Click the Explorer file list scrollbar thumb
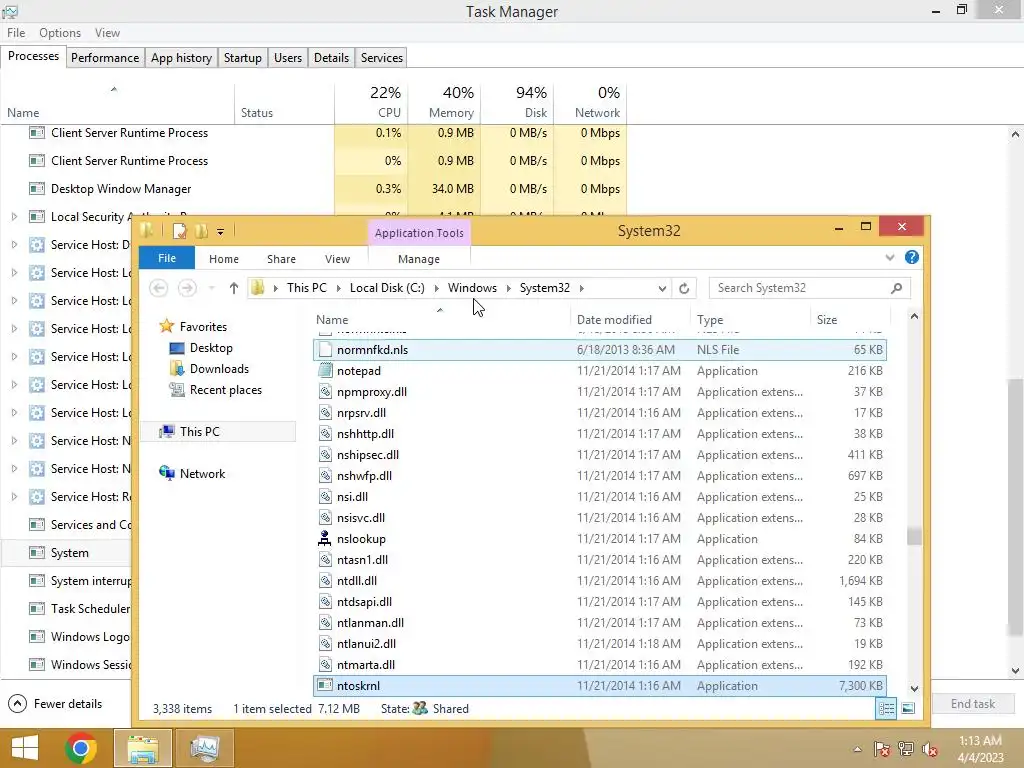 914,536
